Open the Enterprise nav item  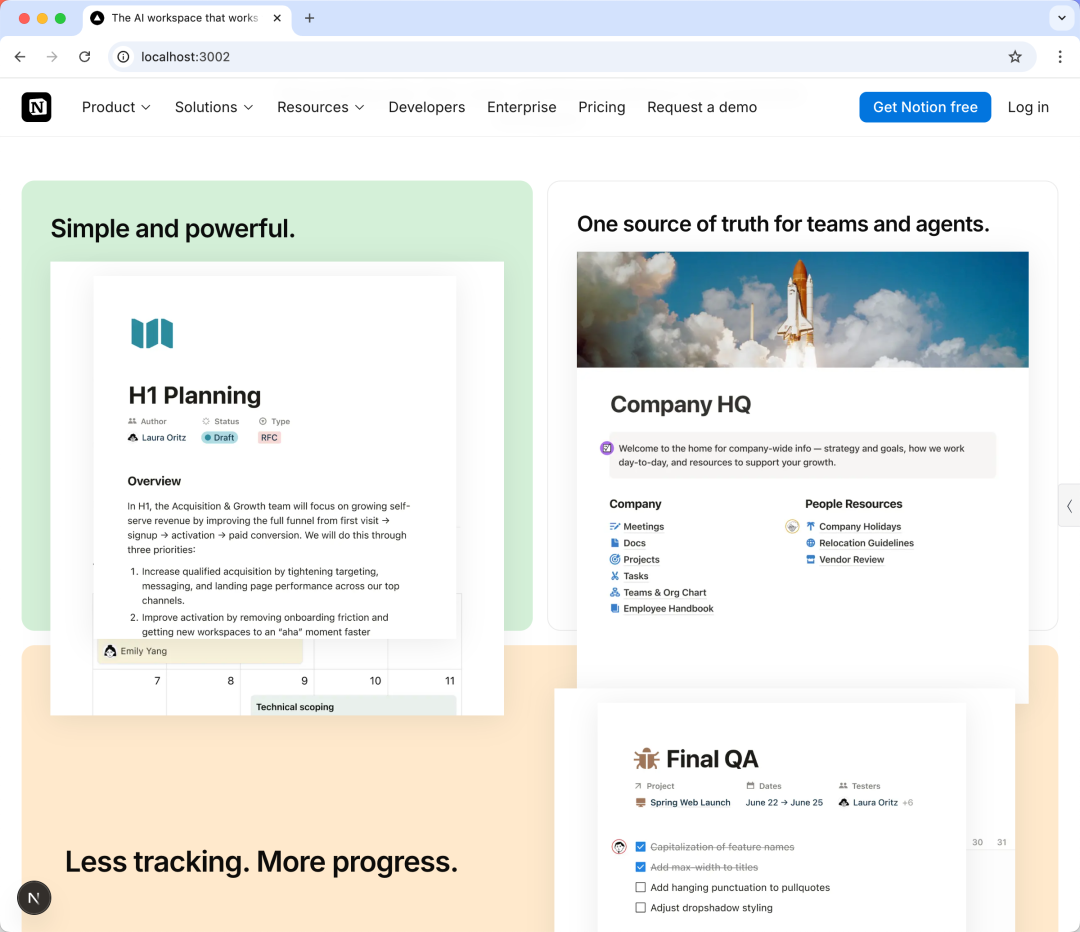pyautogui.click(x=521, y=107)
